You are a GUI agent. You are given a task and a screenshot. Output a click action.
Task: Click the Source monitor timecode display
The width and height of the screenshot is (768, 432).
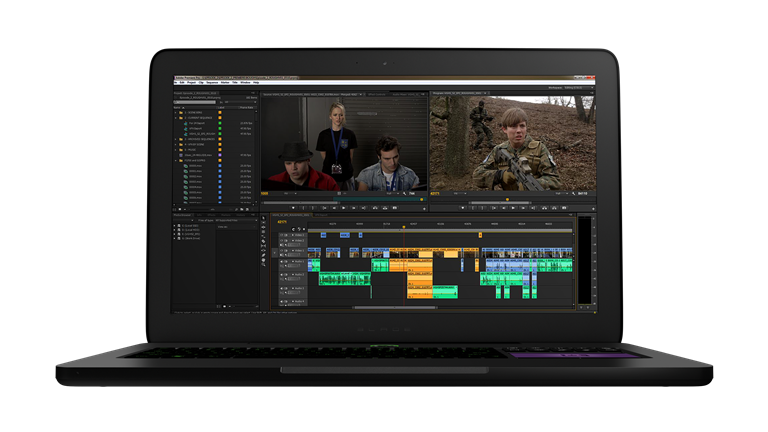pos(267,192)
